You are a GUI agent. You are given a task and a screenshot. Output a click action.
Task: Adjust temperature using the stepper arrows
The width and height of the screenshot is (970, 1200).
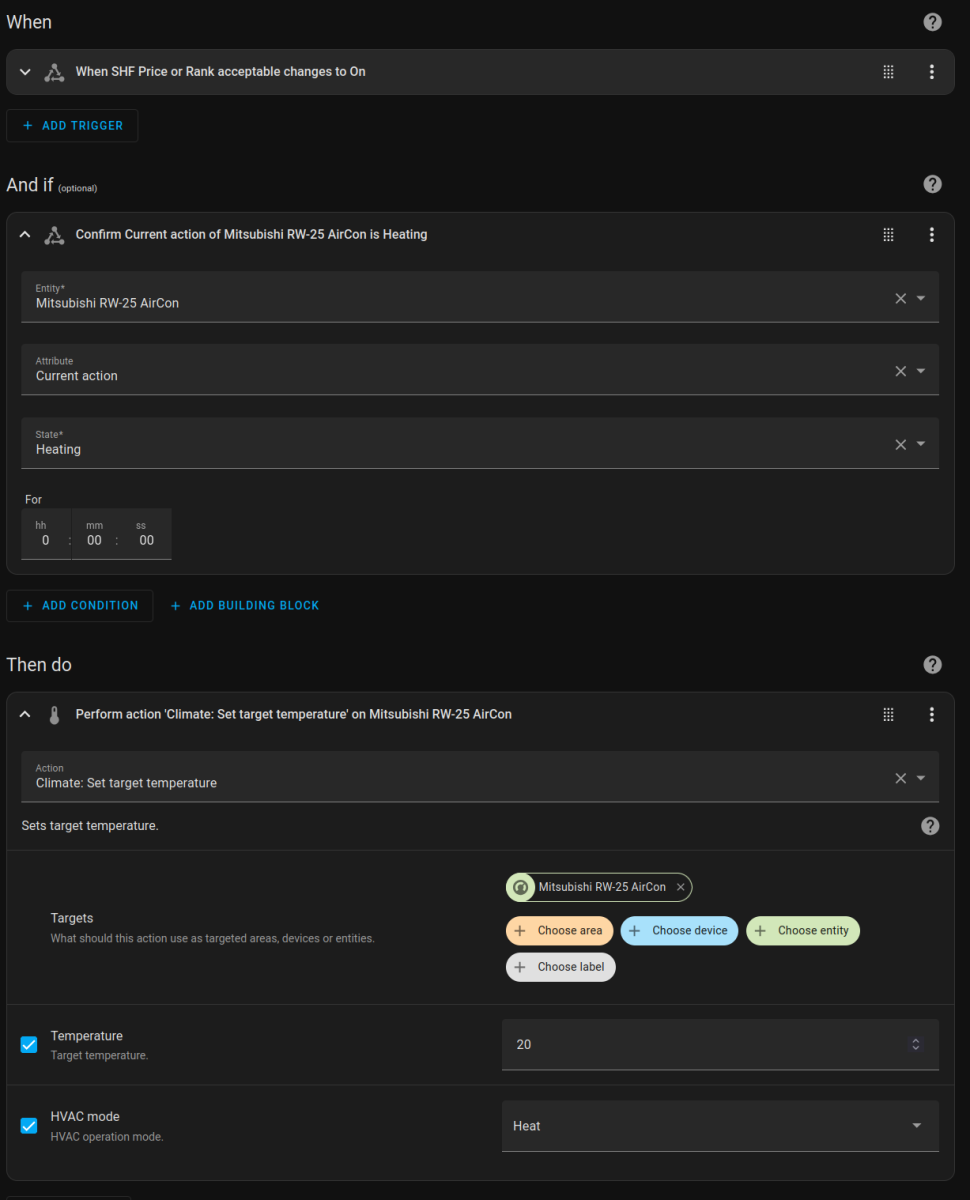(x=915, y=1044)
